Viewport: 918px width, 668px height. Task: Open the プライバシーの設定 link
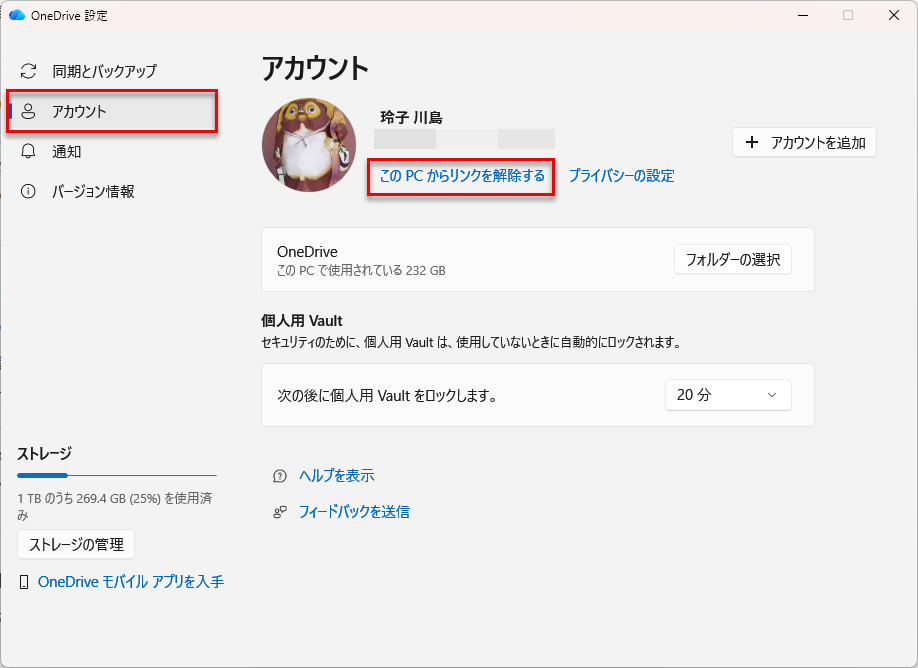(621, 176)
